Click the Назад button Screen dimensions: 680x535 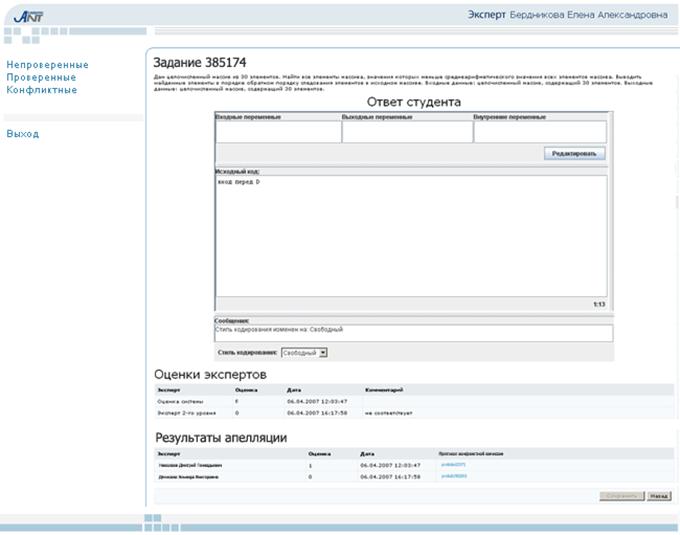point(659,496)
